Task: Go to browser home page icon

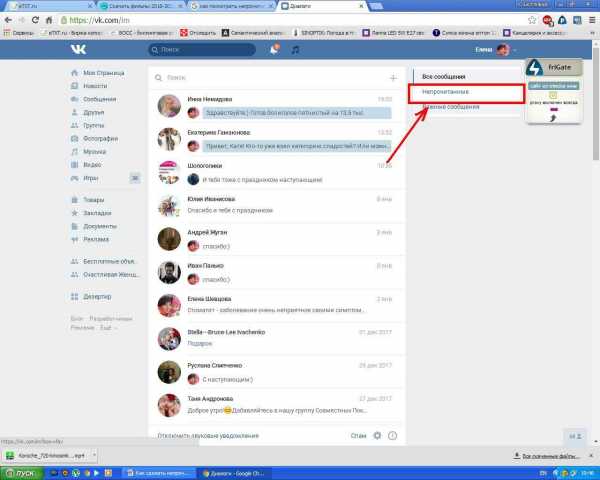Action: (x=49, y=20)
